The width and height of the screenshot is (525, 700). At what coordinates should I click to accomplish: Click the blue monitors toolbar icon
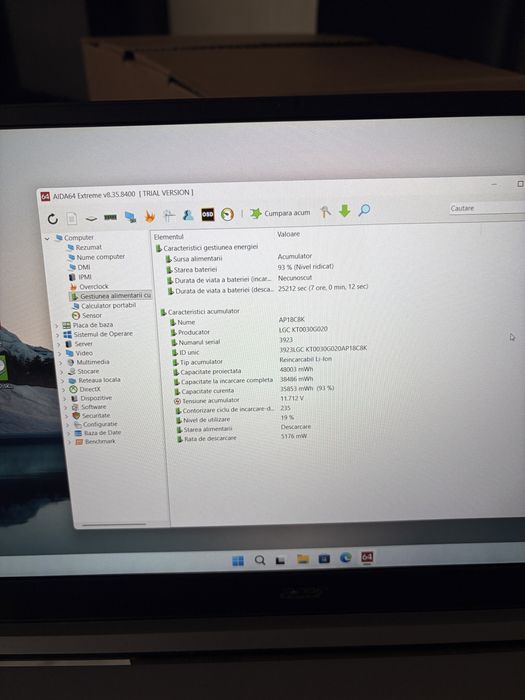pyautogui.click(x=130, y=217)
